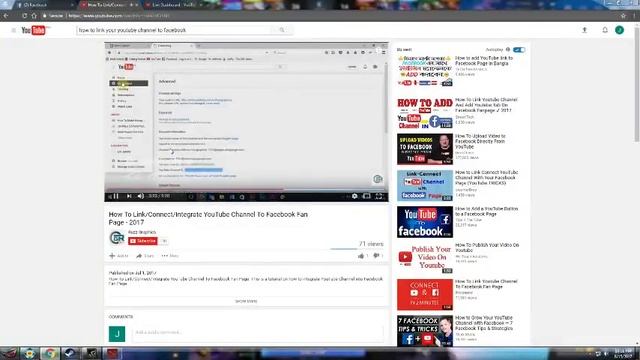Viewport: 640px width, 360px height.
Task: Open the notifications bell
Action: 605,30
